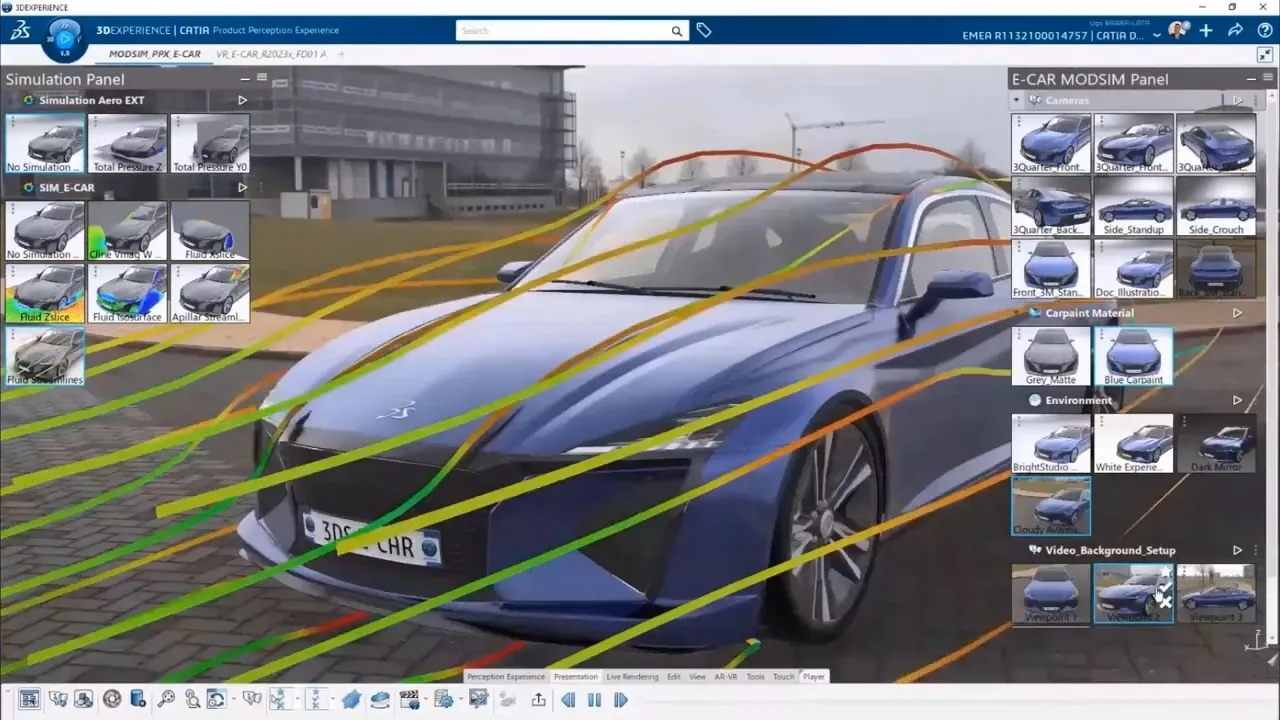The height and width of the screenshot is (720, 1280).
Task: Switch to the Live Rendering tab
Action: (x=632, y=676)
